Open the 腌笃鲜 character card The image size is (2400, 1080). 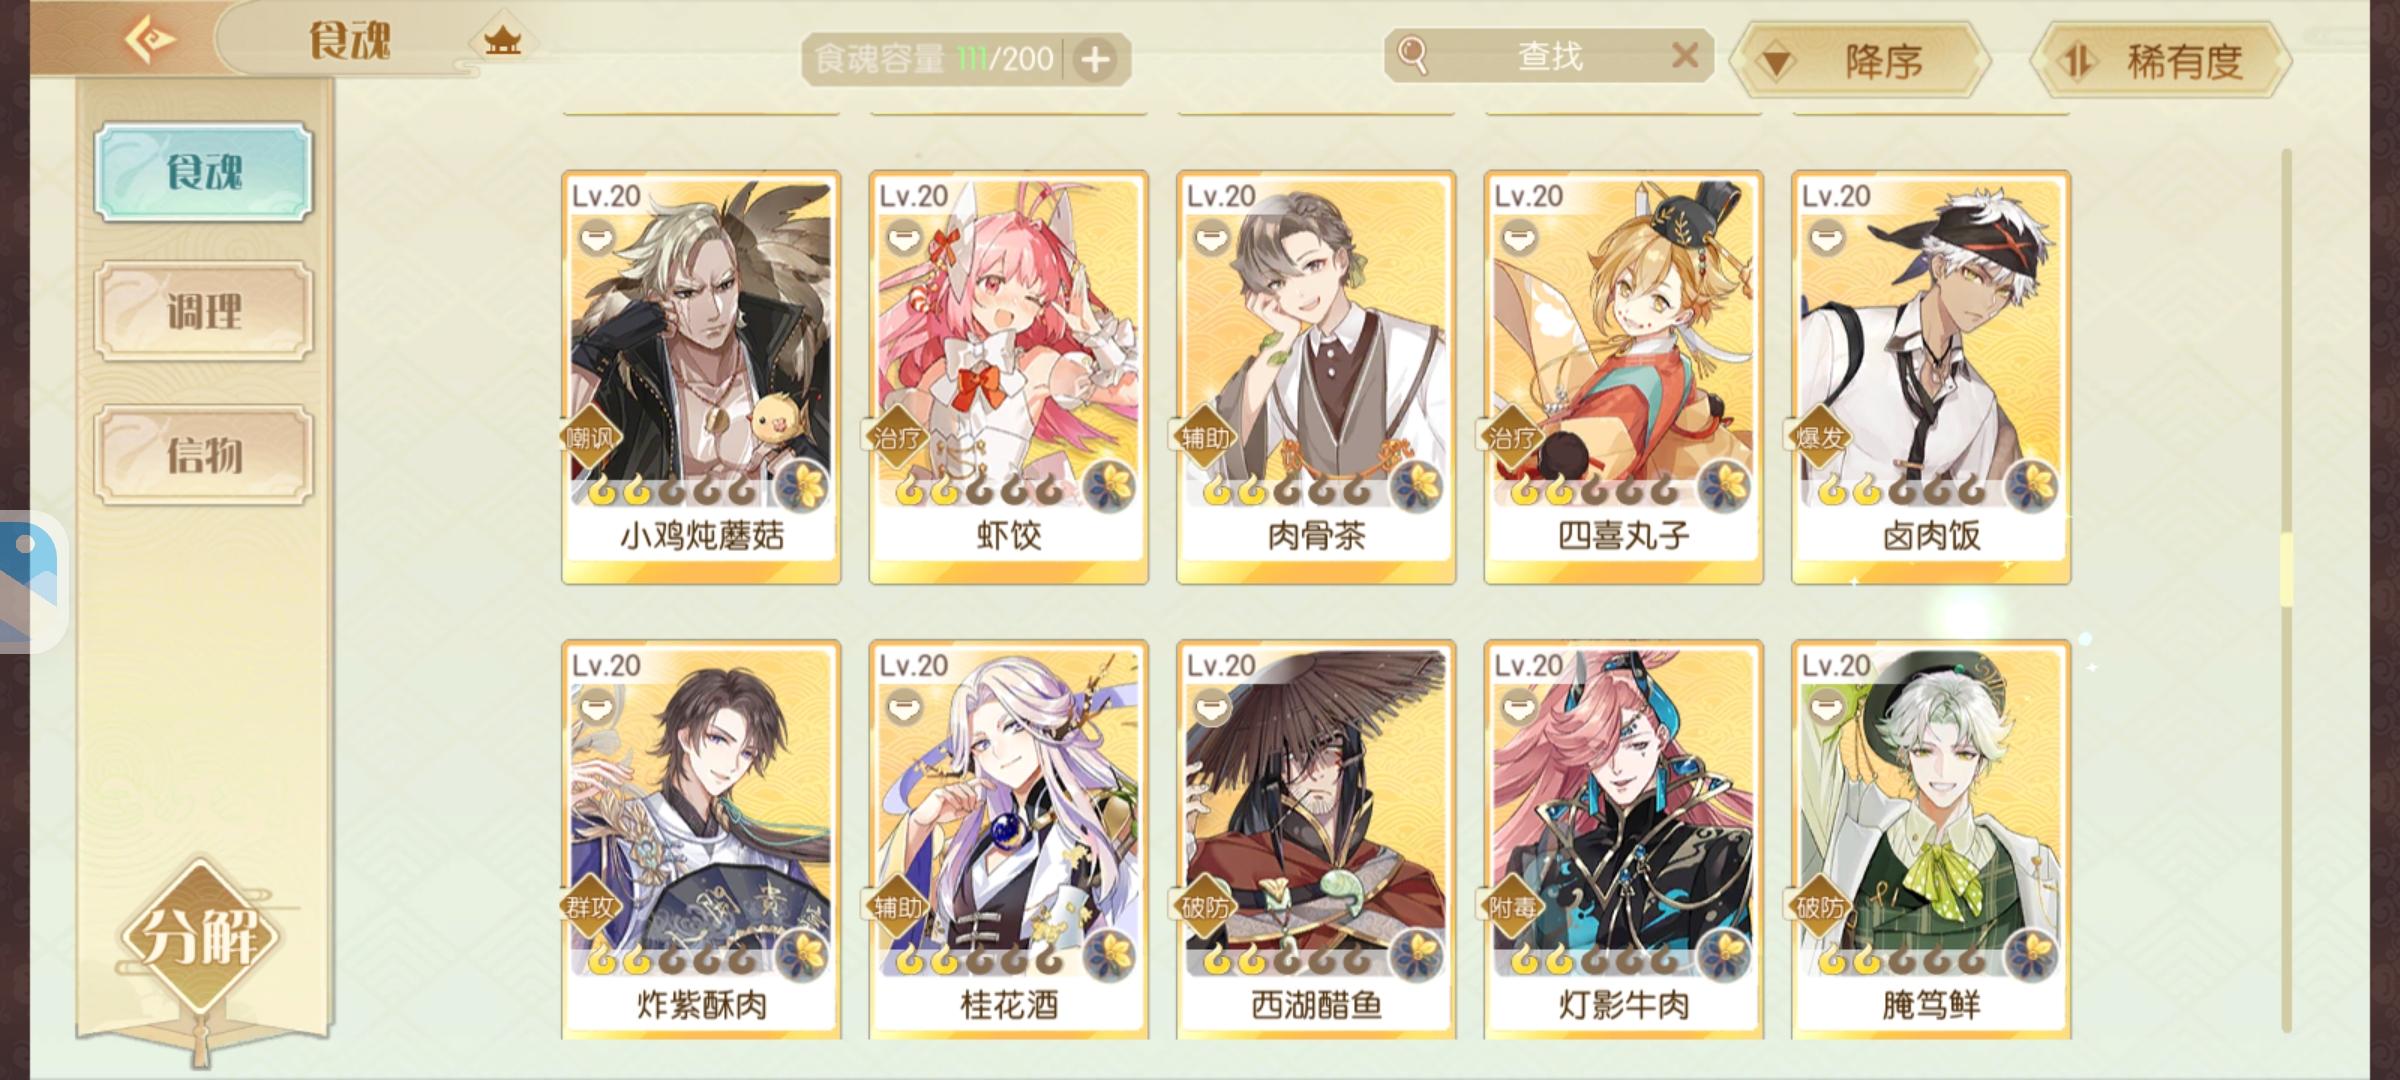[1931, 840]
